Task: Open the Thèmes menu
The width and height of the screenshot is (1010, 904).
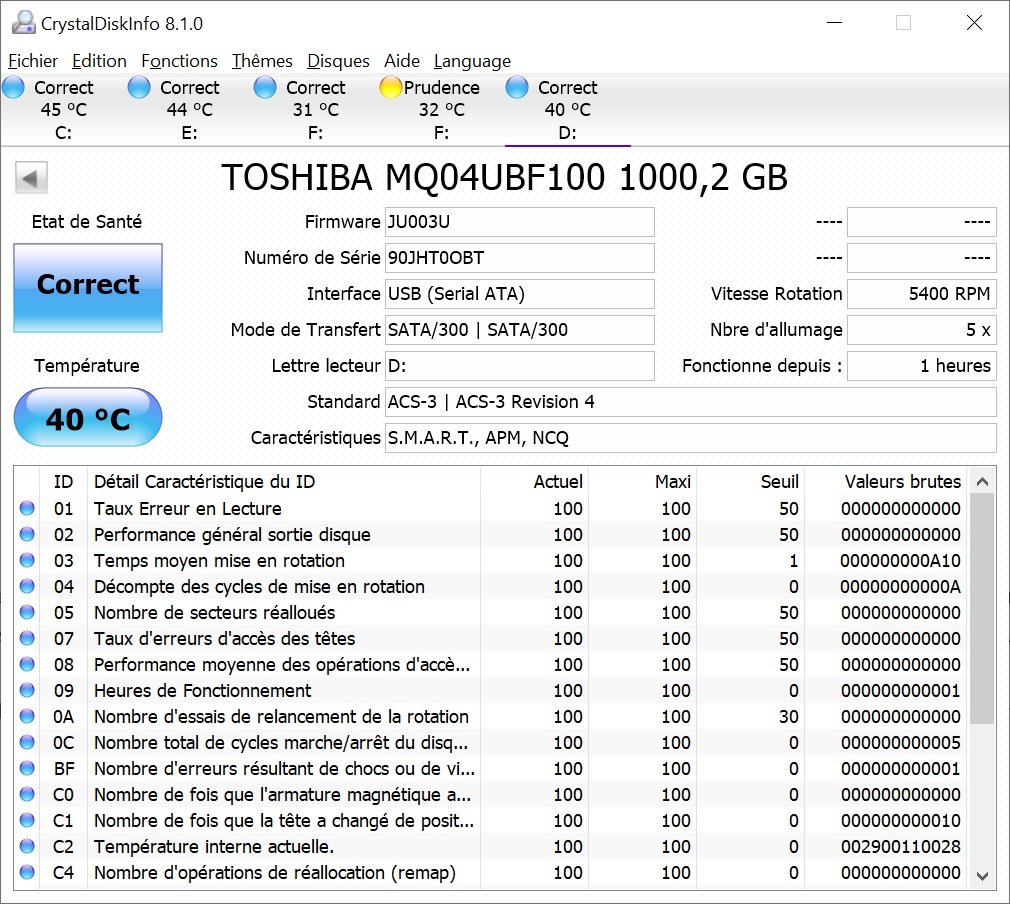Action: [262, 61]
